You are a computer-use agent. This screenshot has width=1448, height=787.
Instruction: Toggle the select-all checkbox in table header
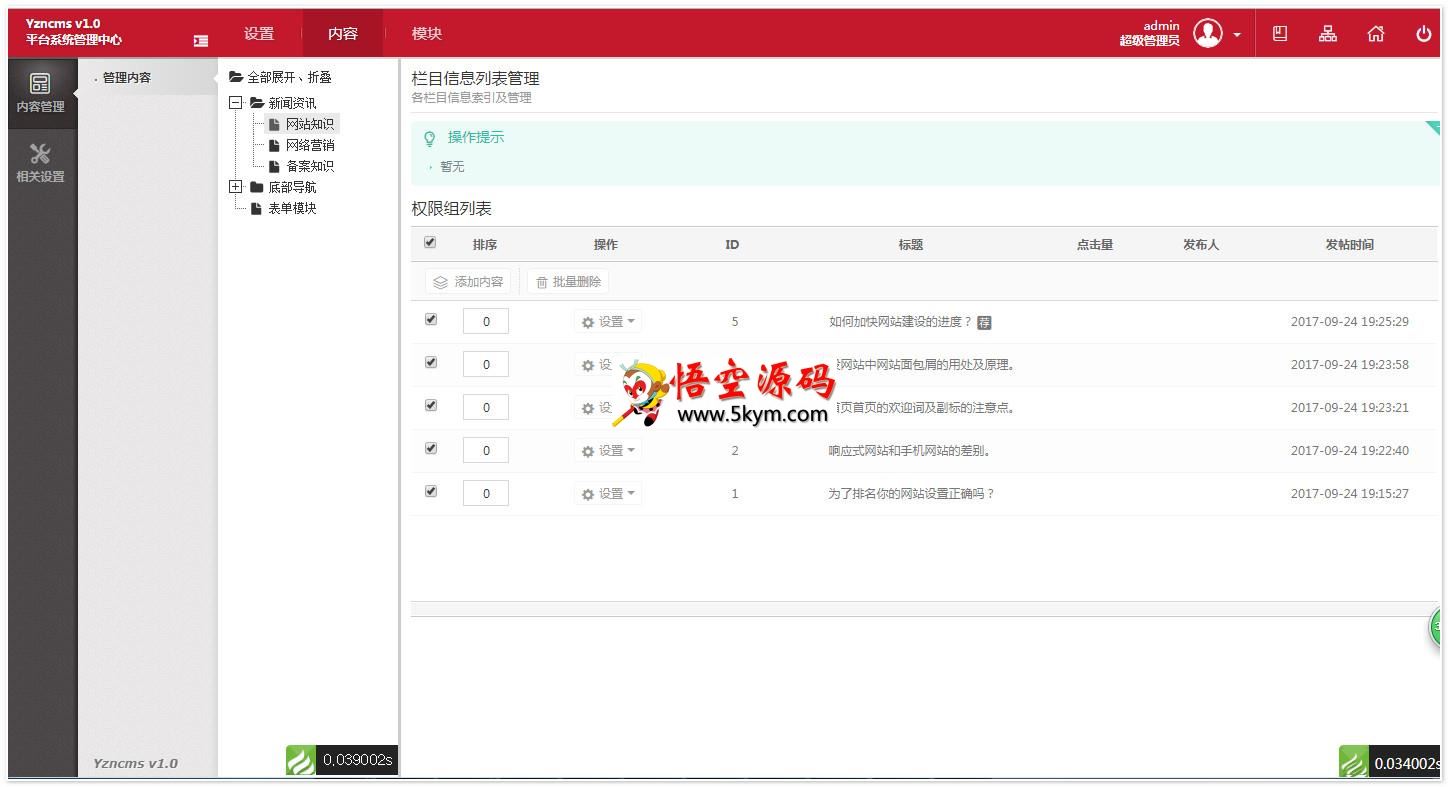pos(430,242)
